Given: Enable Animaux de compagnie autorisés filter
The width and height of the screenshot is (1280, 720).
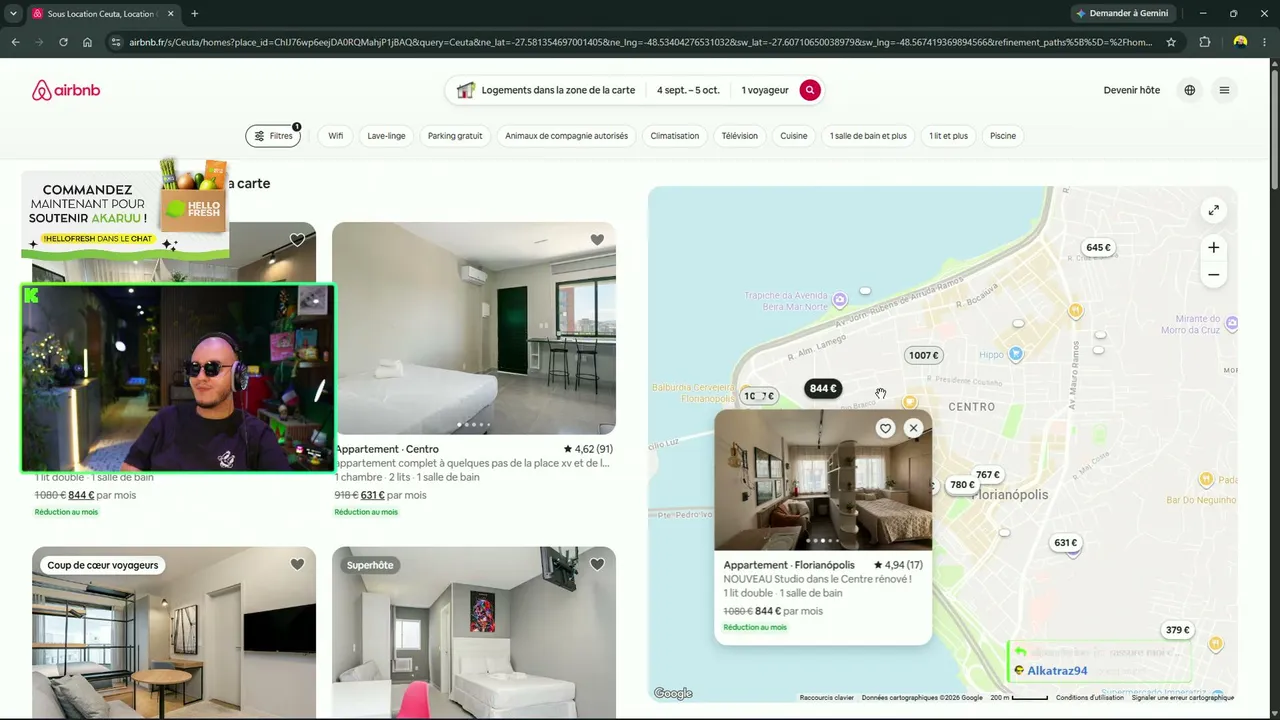Looking at the screenshot, I should (566, 136).
